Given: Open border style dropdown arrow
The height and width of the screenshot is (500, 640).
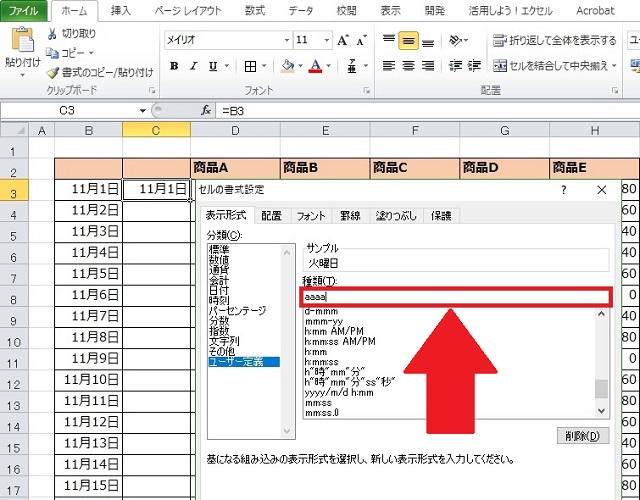Looking at the screenshot, I should (264, 66).
